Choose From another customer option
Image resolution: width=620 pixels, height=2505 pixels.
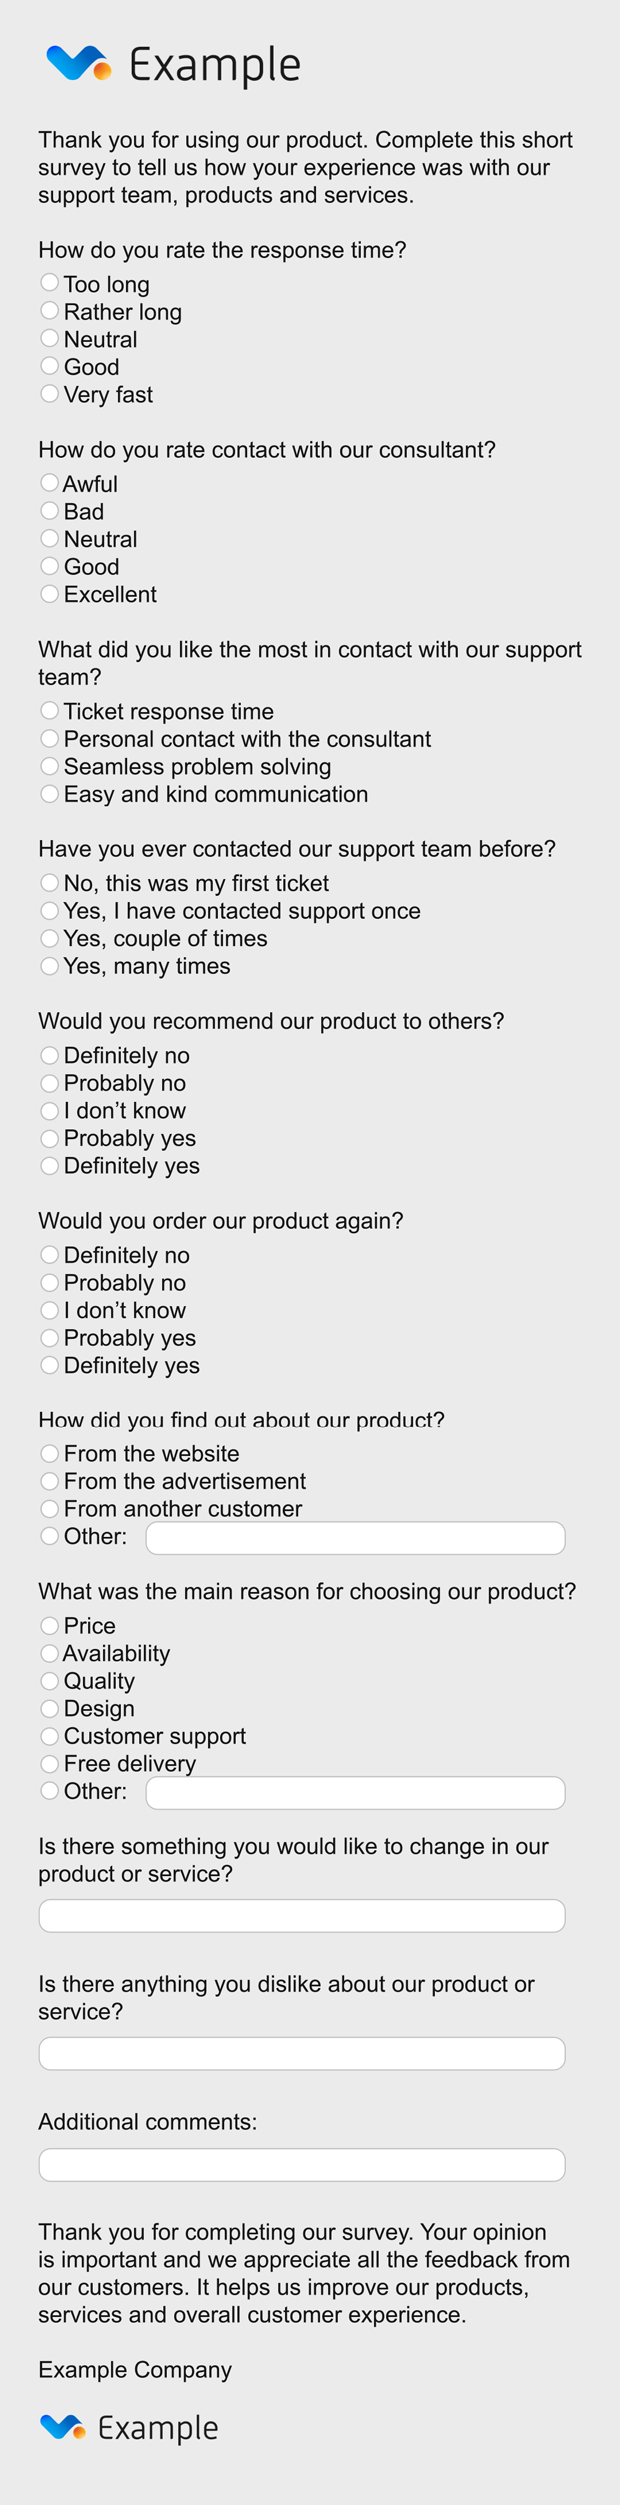49,1507
